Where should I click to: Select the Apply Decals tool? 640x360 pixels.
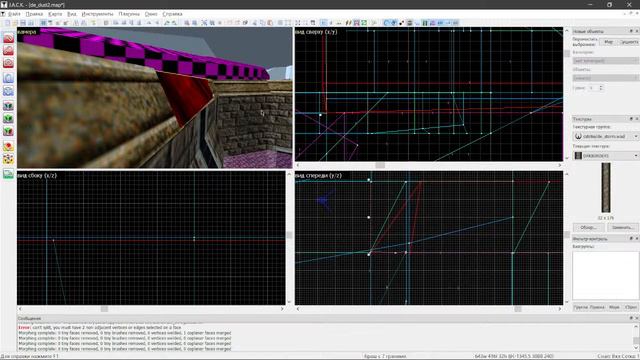click(x=8, y=131)
